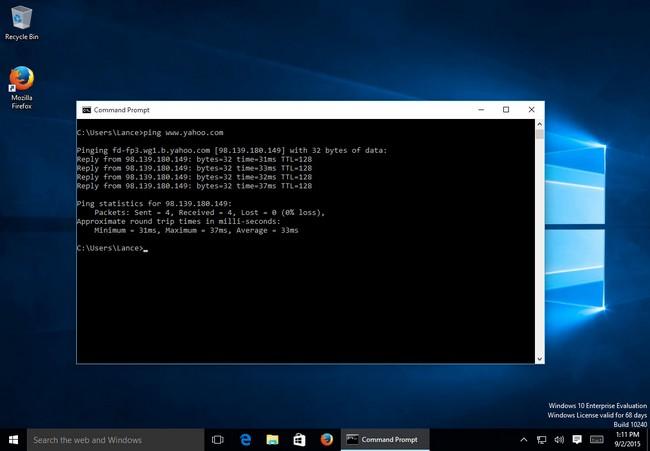Select the Command Prompt taskbar button
This screenshot has height=451, width=650.
click(x=385, y=440)
